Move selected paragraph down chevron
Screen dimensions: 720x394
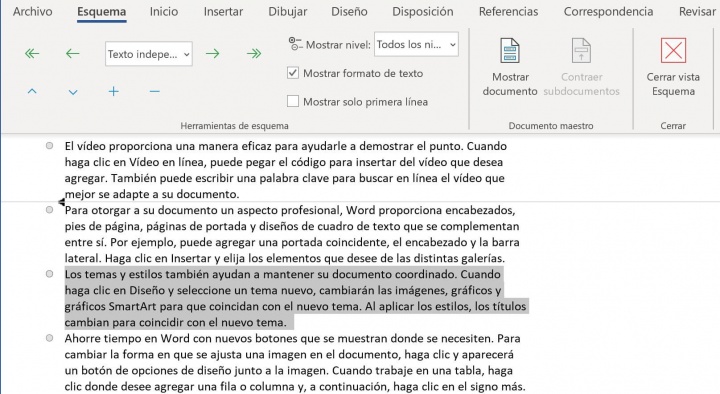pos(73,92)
